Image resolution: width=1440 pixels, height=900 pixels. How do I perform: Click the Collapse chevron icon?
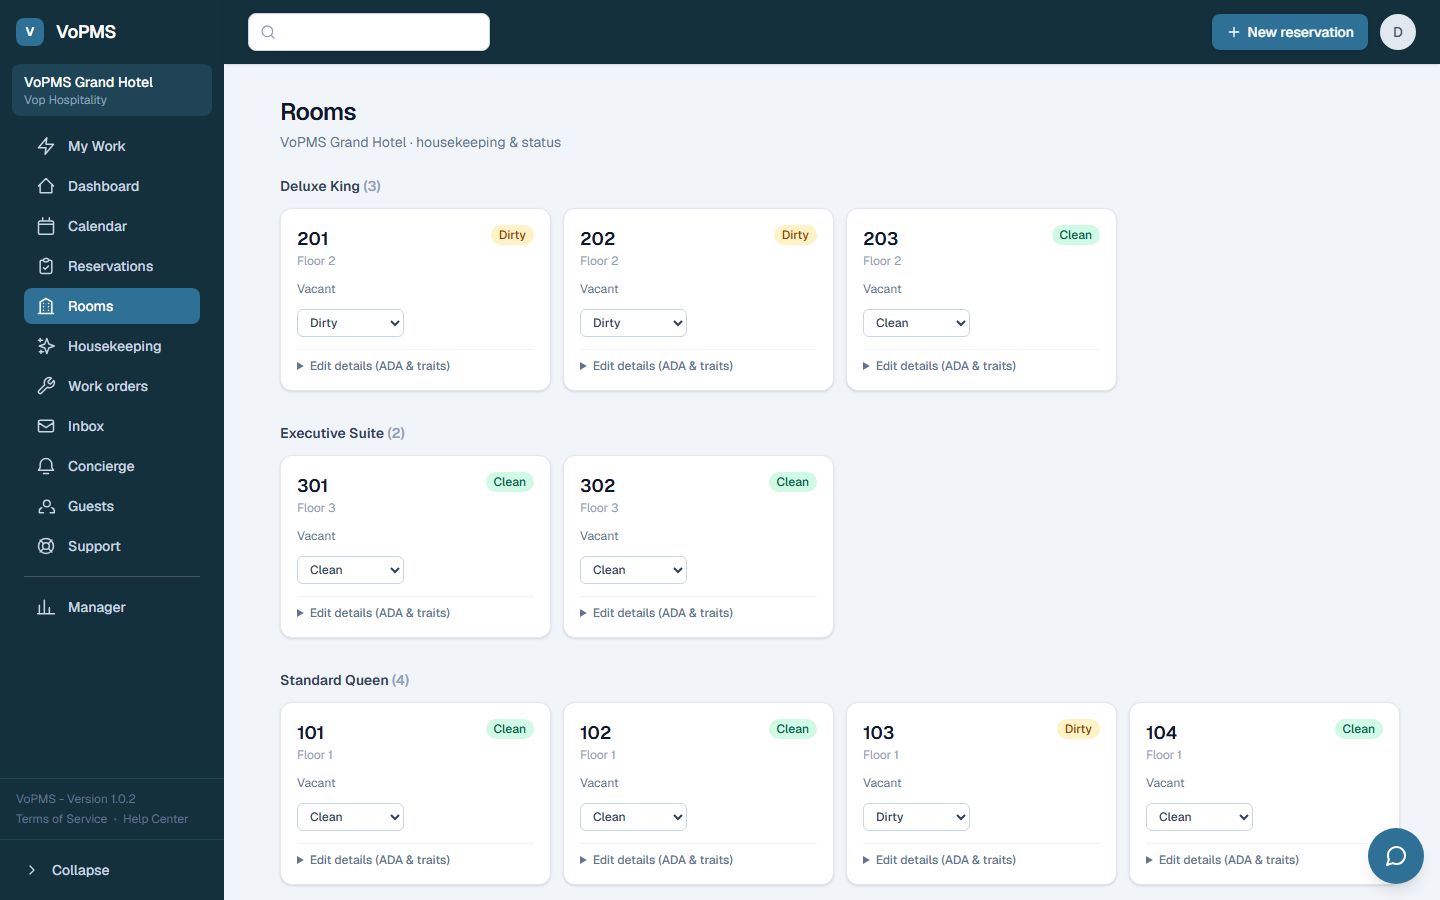(32, 870)
